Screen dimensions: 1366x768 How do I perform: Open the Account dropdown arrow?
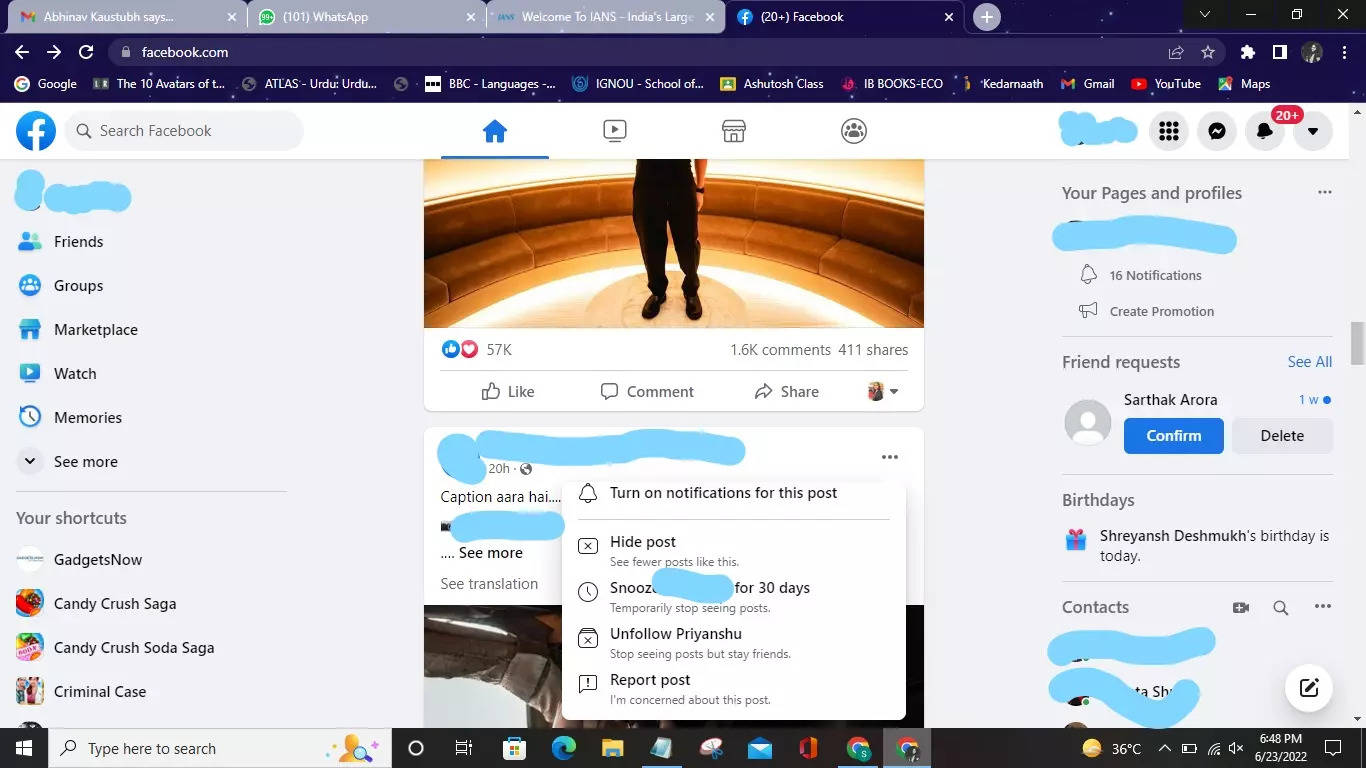[x=1313, y=131]
